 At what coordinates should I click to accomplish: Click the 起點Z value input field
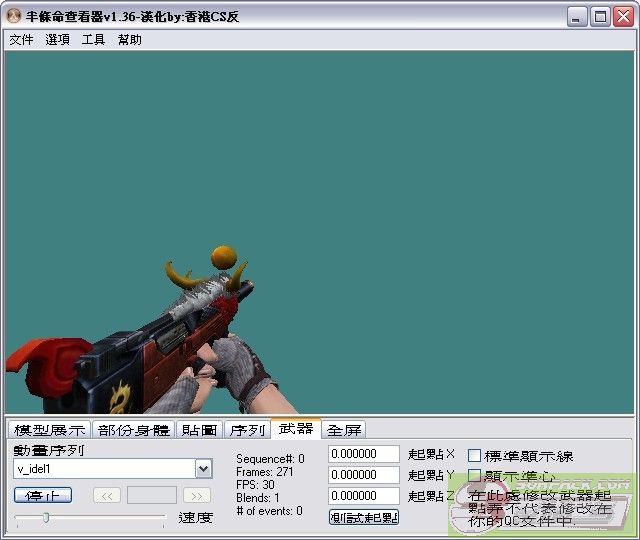click(x=364, y=496)
